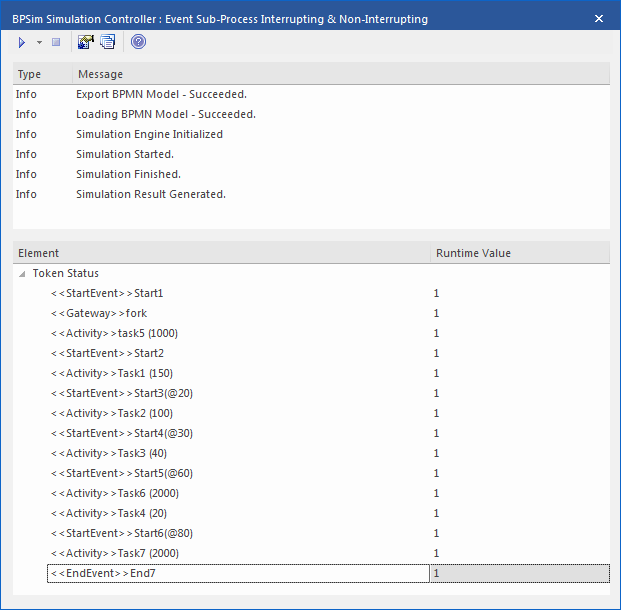Select the Activity task5 (1000) row
The image size is (621, 610).
[113, 333]
